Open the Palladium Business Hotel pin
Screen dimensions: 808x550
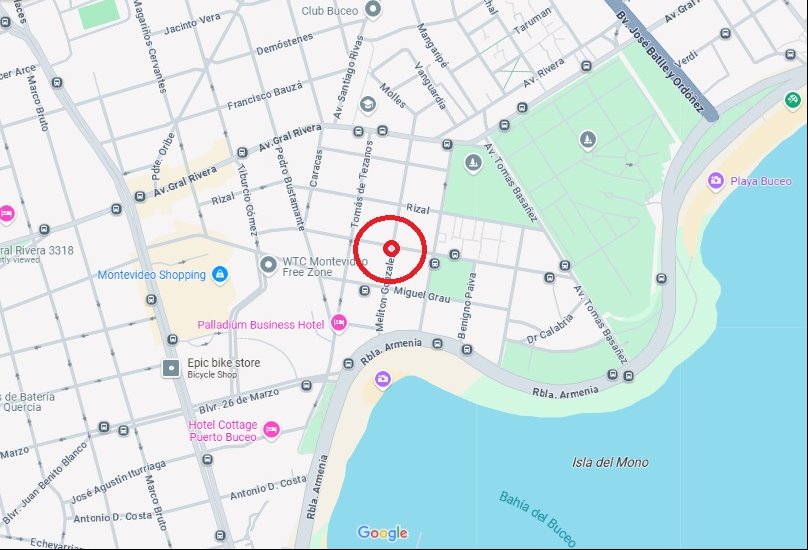pyautogui.click(x=339, y=323)
